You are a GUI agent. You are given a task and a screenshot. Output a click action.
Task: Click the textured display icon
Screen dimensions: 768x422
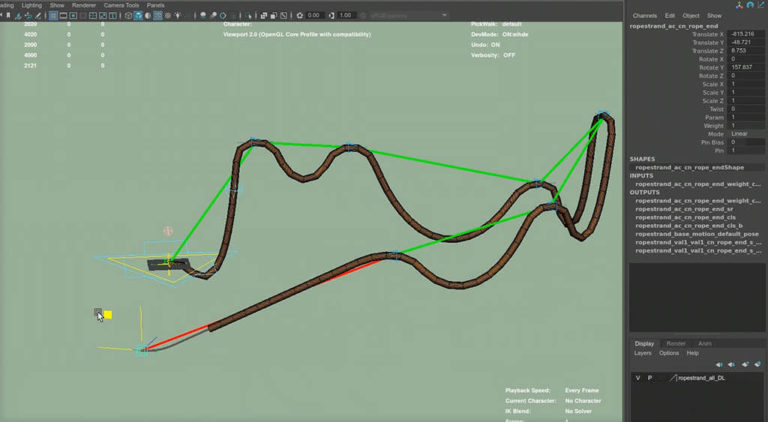(168, 16)
